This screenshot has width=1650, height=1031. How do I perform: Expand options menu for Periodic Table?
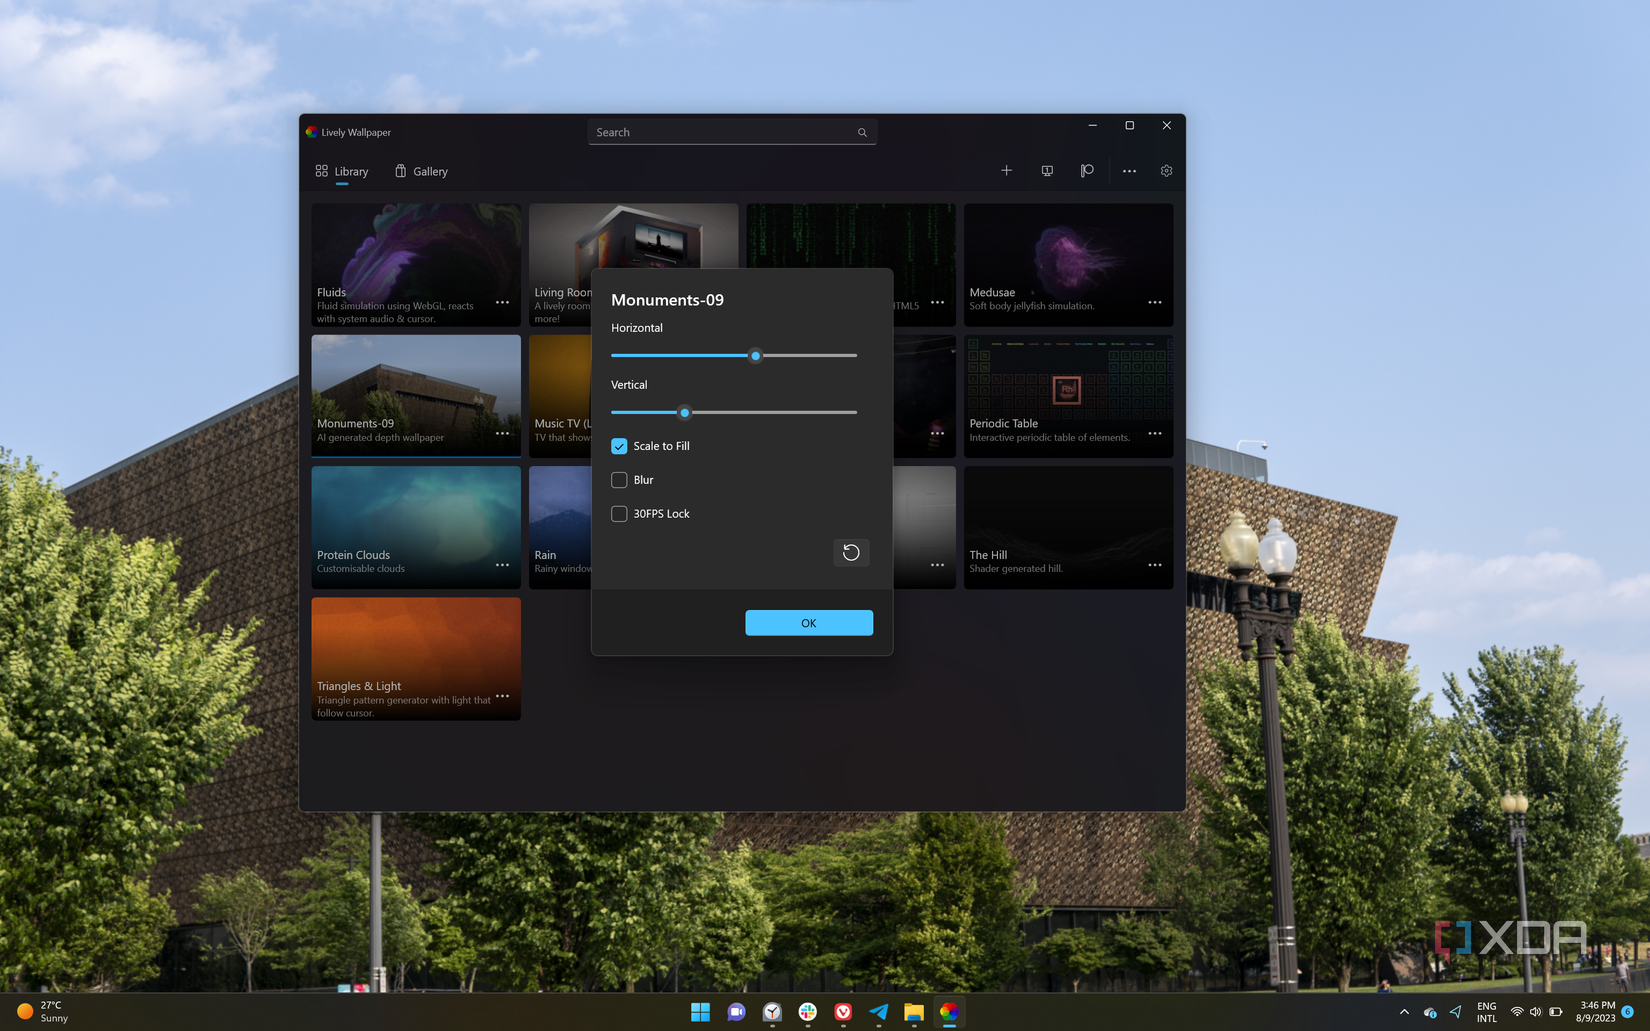1155,433
